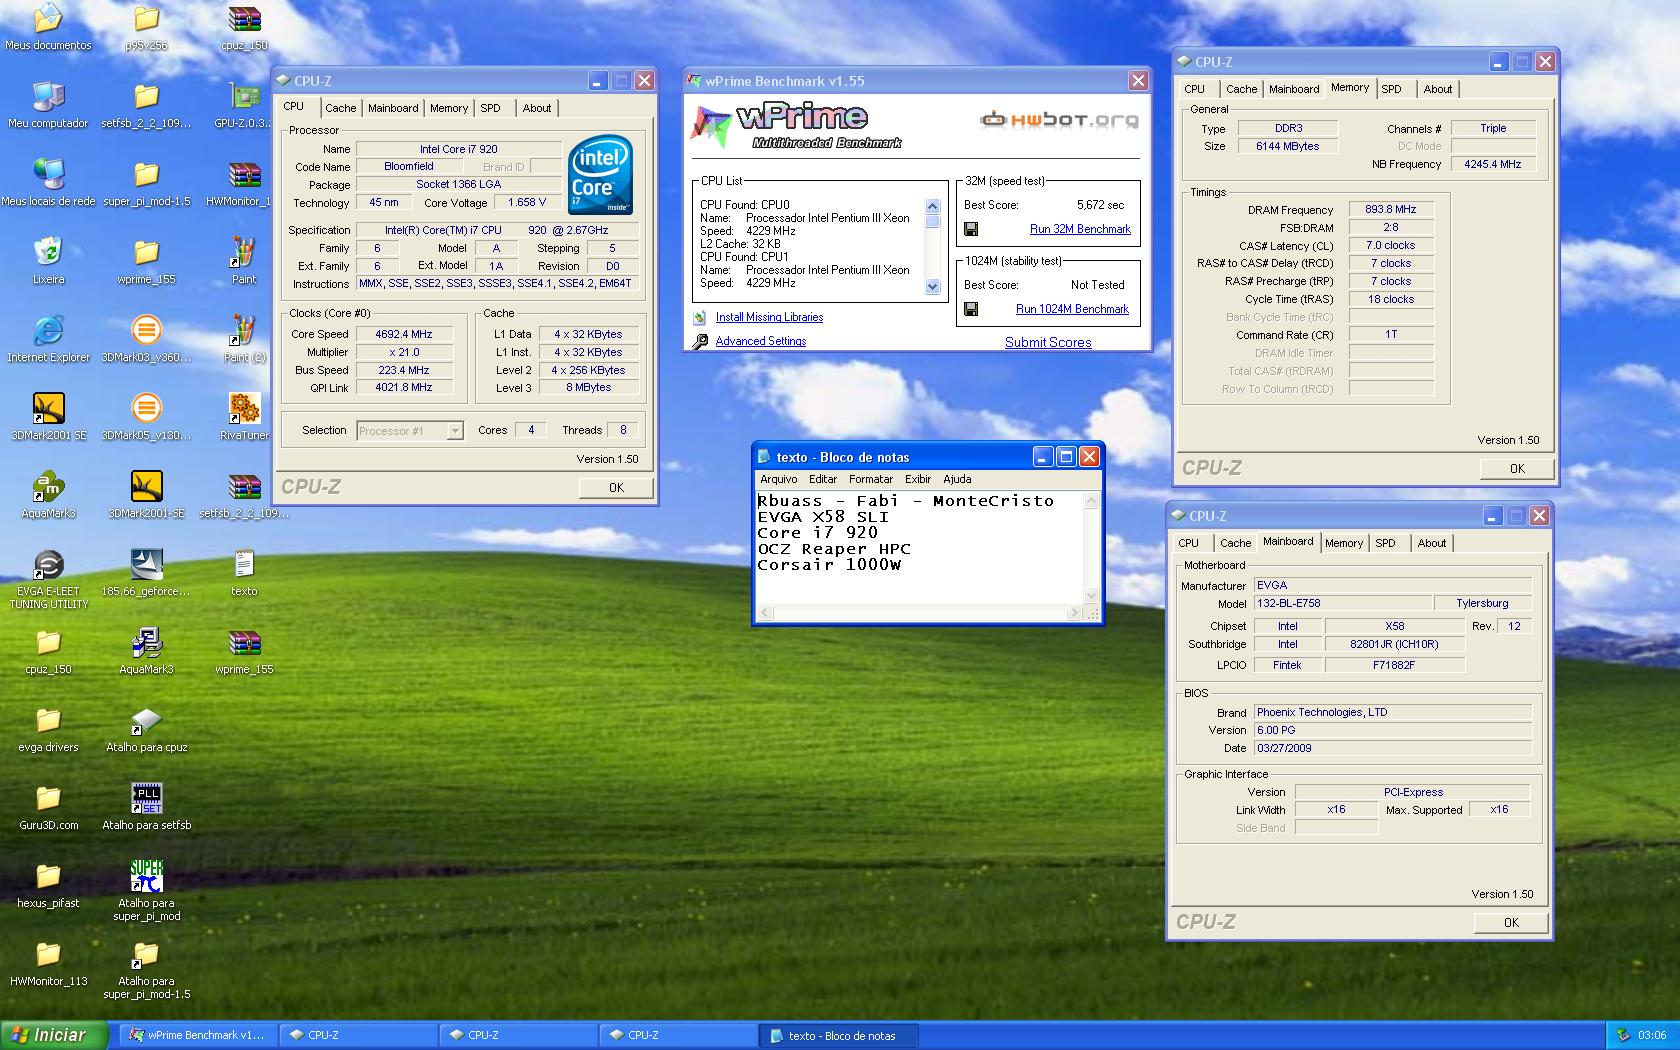Switch to wPrime Benchmark taskbar button
The image size is (1680, 1050).
(x=197, y=1035)
